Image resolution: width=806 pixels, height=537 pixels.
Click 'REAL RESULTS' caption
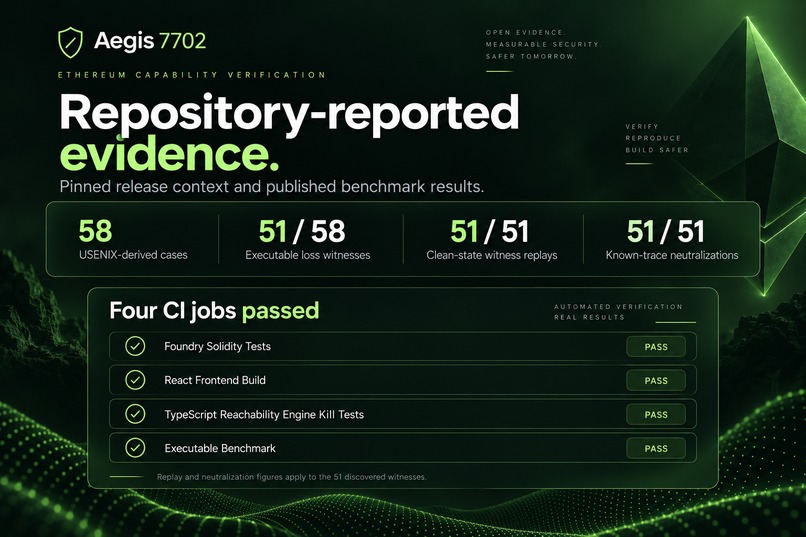590,318
